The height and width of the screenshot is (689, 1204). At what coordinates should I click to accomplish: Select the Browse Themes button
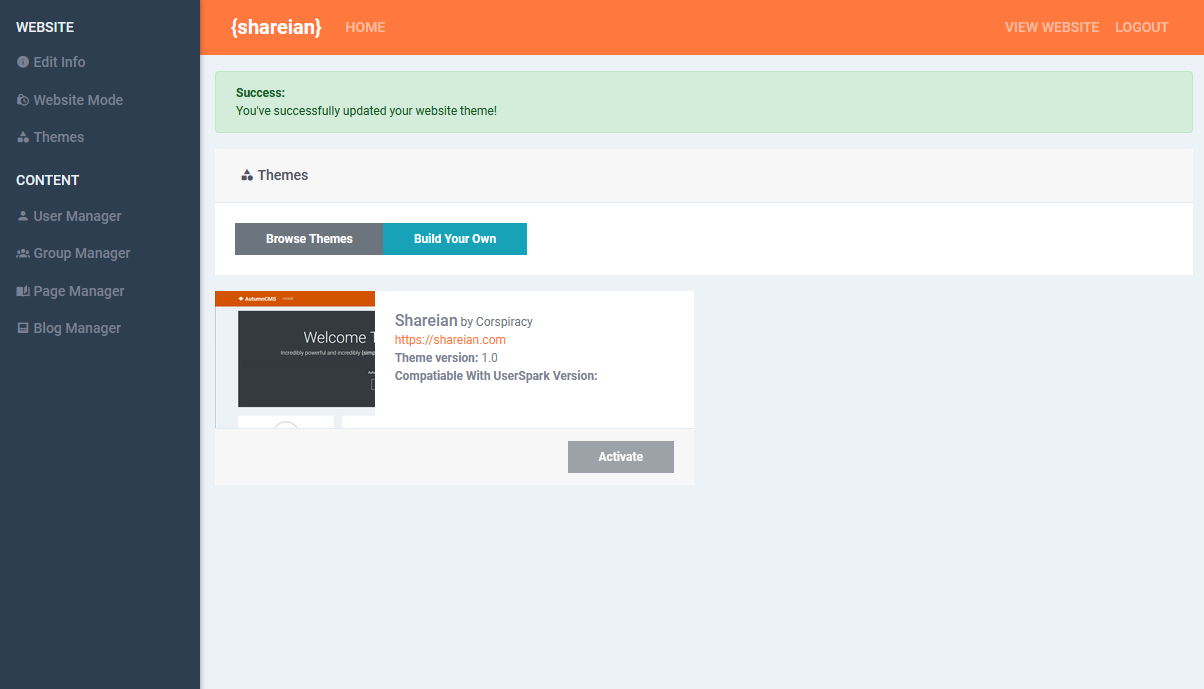click(309, 239)
